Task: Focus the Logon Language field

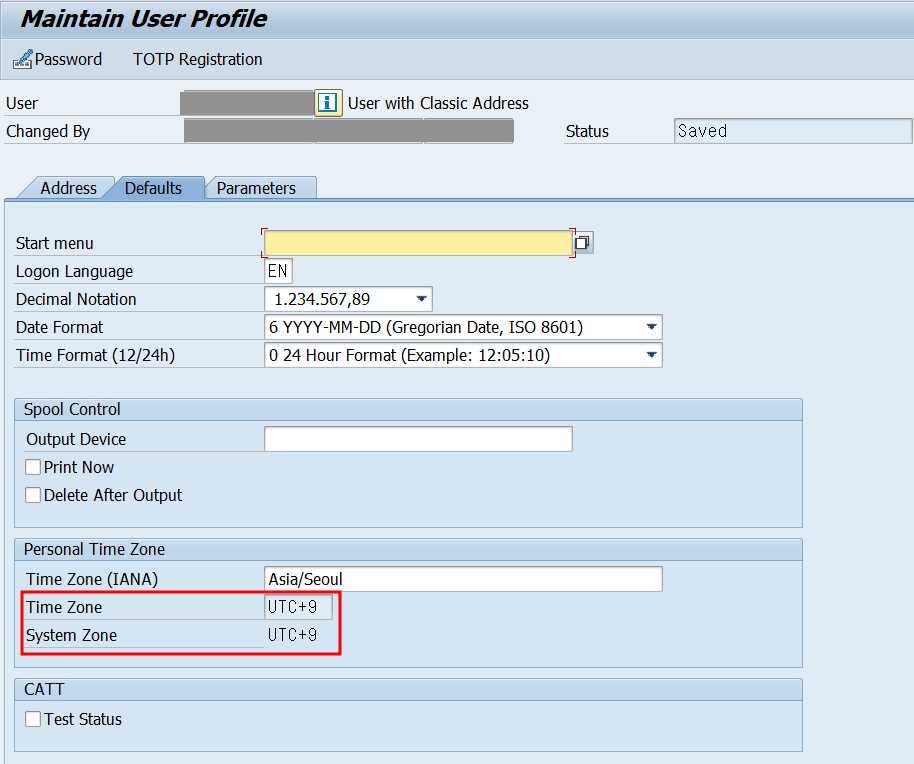Action: tap(278, 271)
